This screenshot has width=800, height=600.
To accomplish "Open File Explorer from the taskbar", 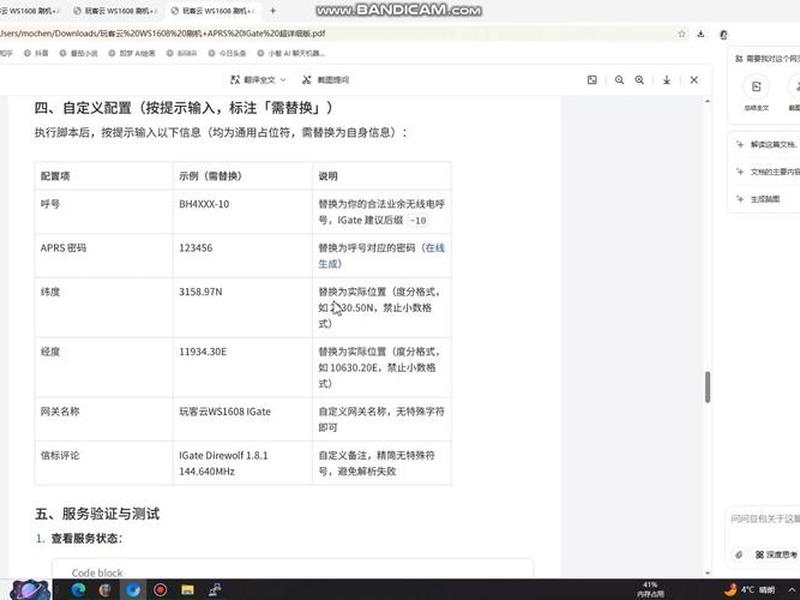I will click(x=187, y=590).
